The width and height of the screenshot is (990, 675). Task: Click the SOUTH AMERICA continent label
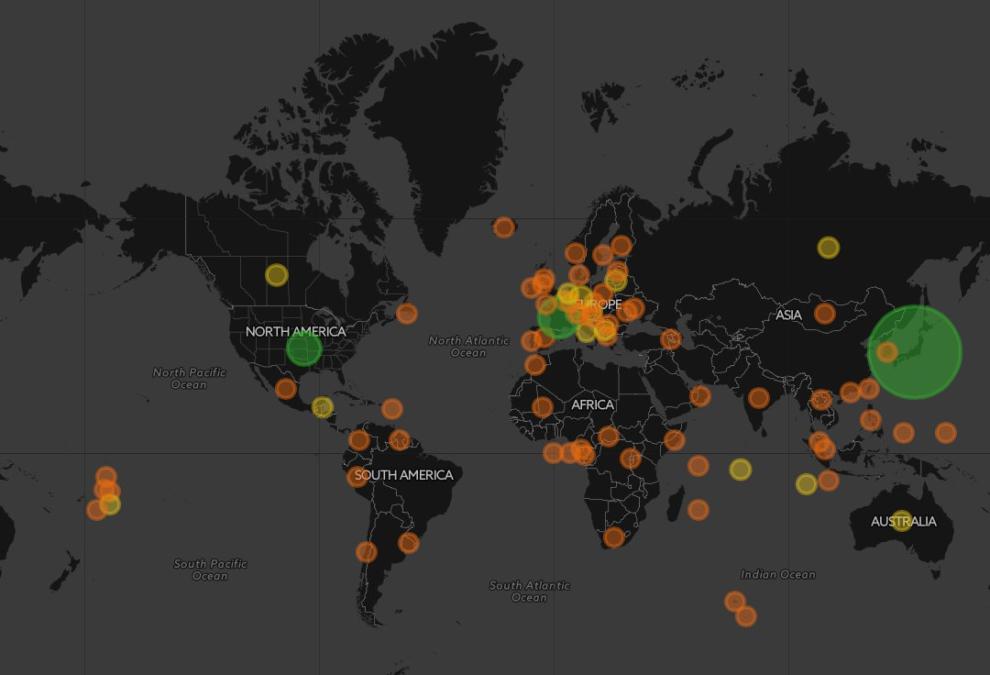403,475
